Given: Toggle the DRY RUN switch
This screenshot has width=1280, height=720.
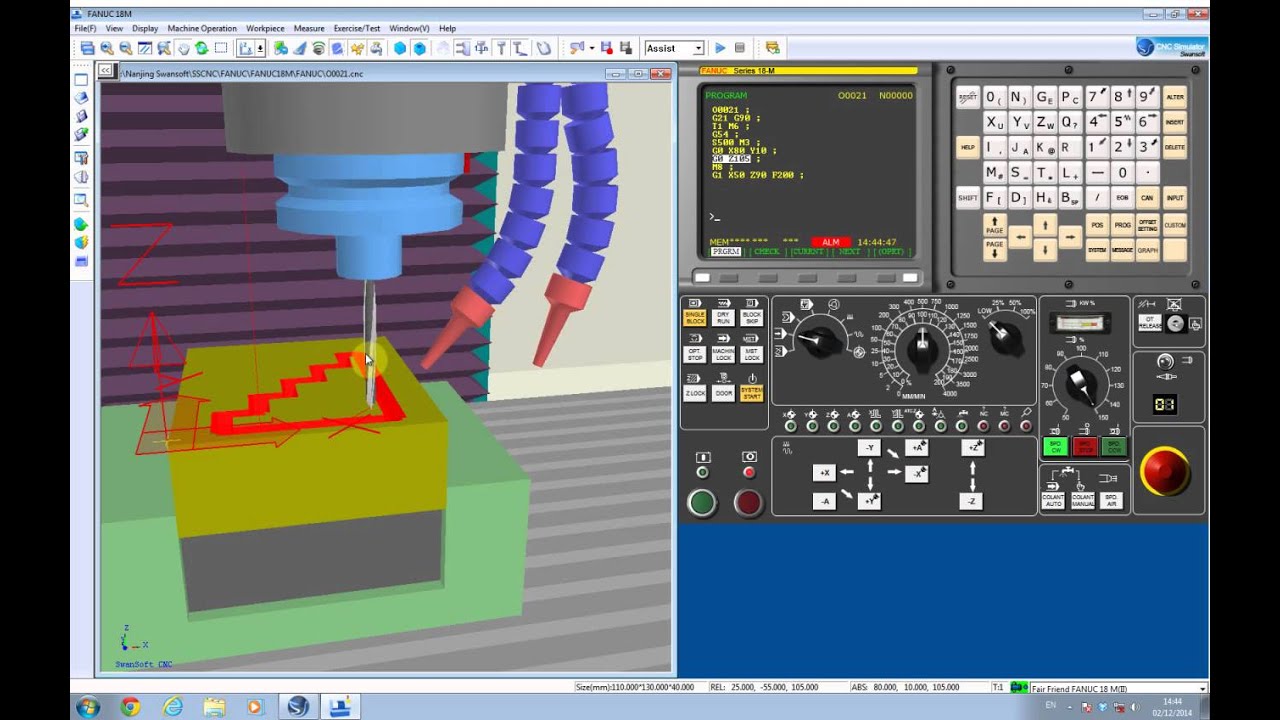Looking at the screenshot, I should [723, 318].
